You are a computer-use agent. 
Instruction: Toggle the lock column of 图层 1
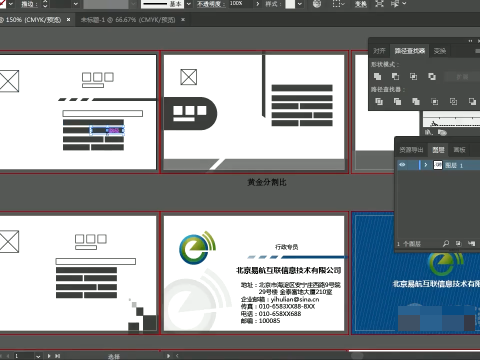coord(413,165)
